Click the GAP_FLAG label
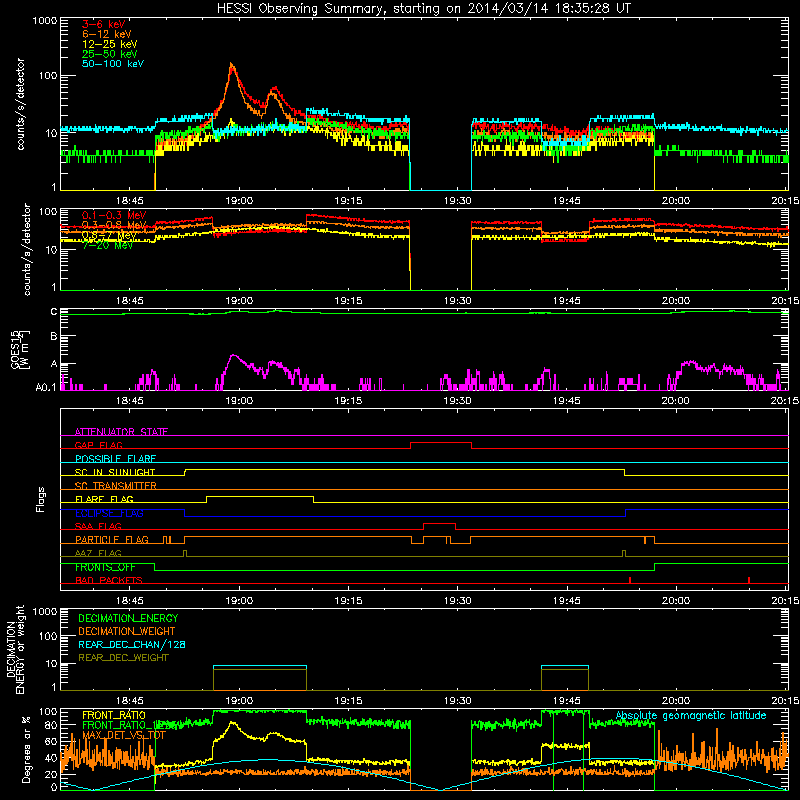Screen dimensions: 800x800 99,445
